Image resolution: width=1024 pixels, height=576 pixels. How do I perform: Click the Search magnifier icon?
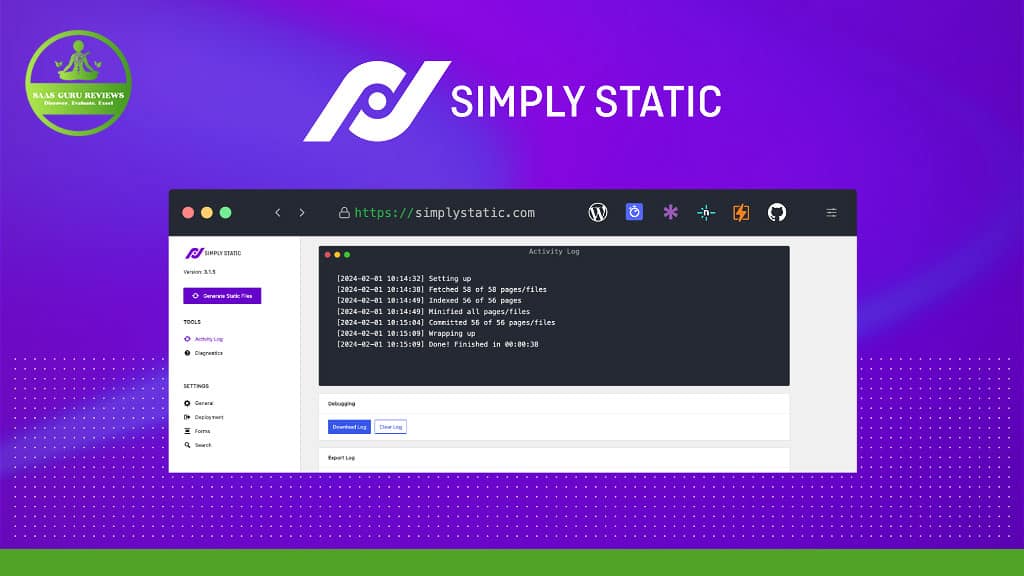click(x=187, y=445)
